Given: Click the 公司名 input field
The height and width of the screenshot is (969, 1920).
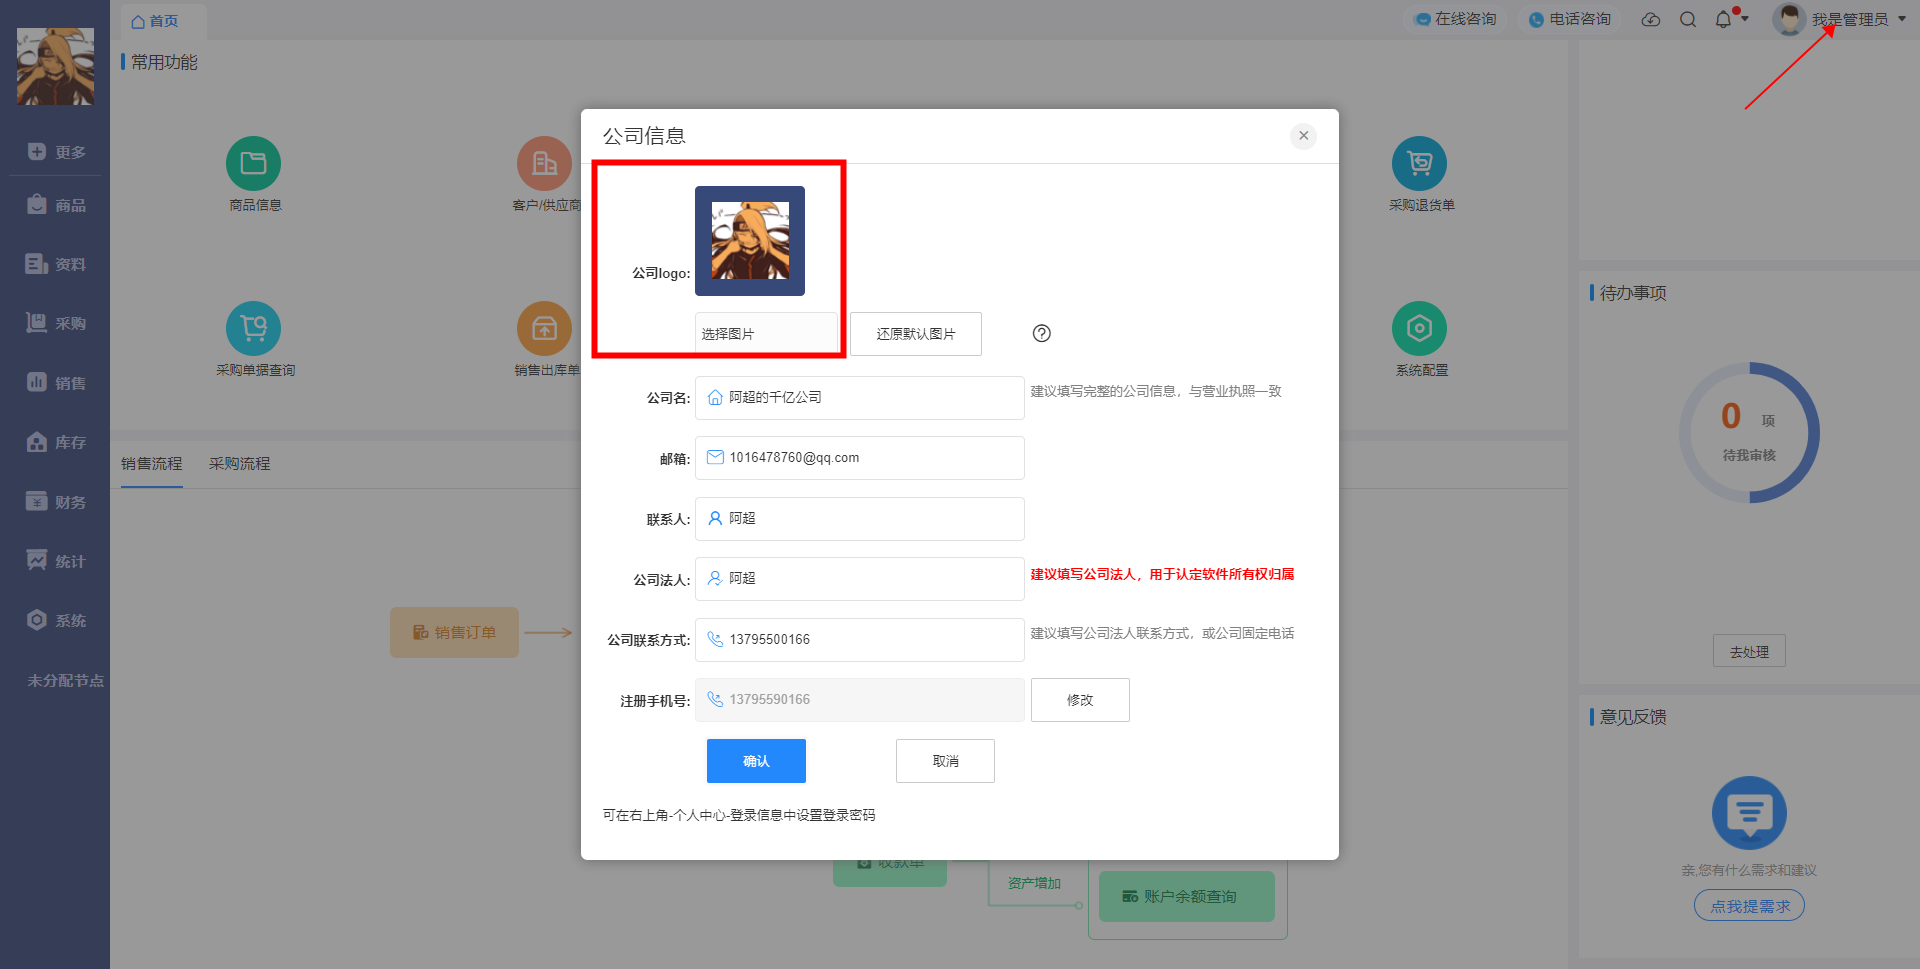Looking at the screenshot, I should (860, 398).
